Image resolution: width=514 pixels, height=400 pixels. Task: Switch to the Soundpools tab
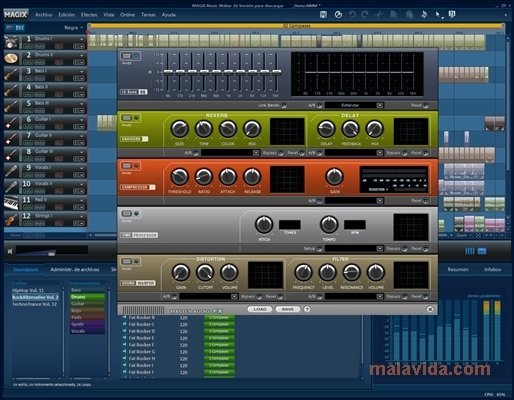(x=26, y=269)
